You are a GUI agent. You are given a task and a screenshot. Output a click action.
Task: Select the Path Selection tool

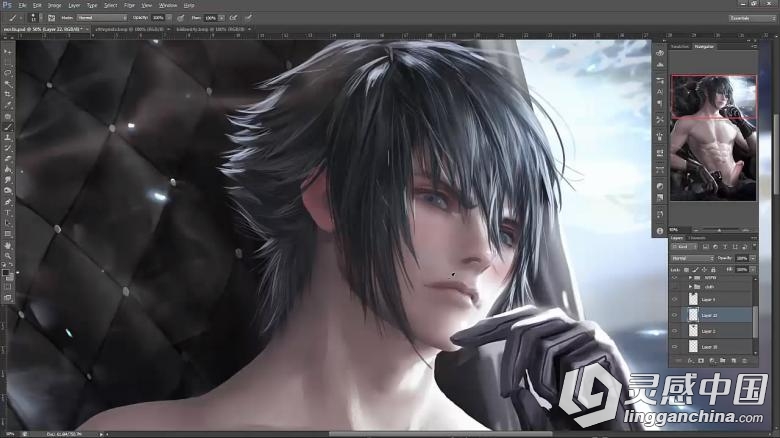(x=7, y=223)
